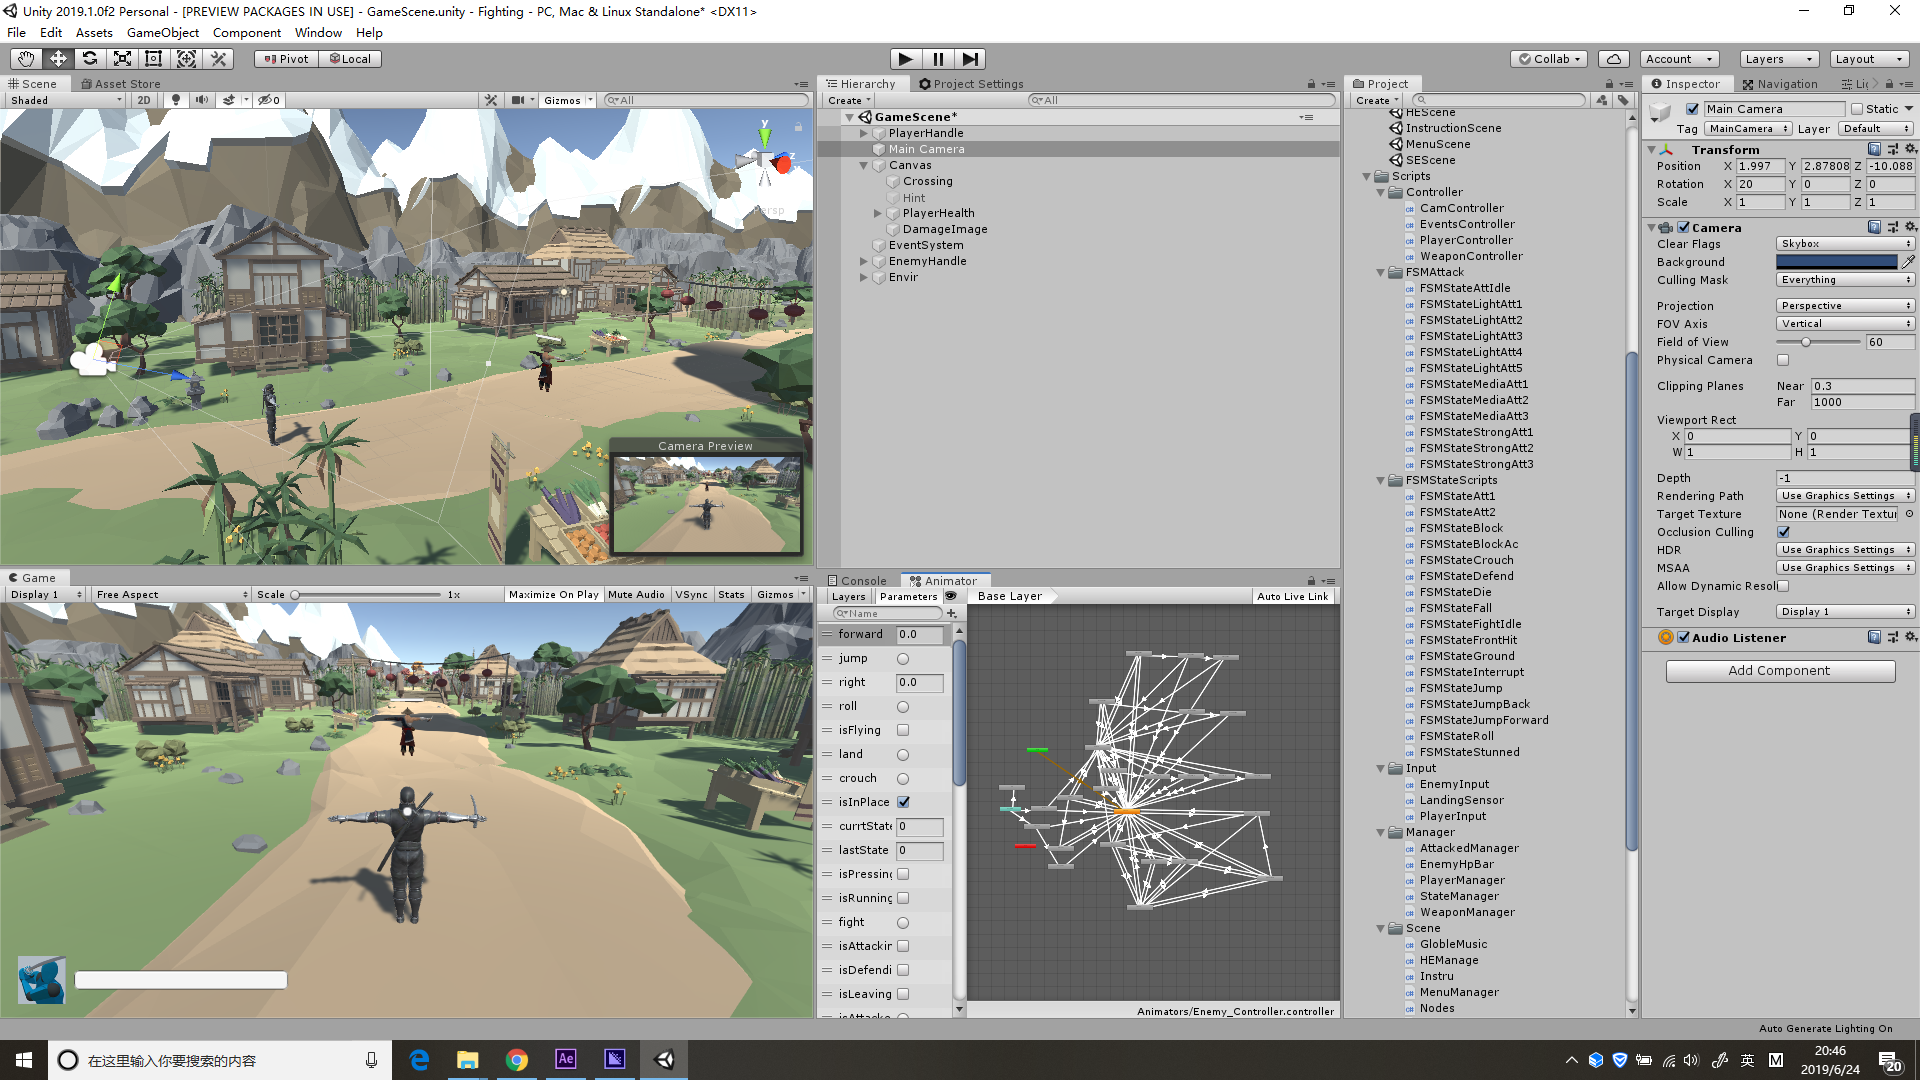Image resolution: width=1920 pixels, height=1080 pixels.
Task: Open the Account dropdown
Action: [1680, 59]
